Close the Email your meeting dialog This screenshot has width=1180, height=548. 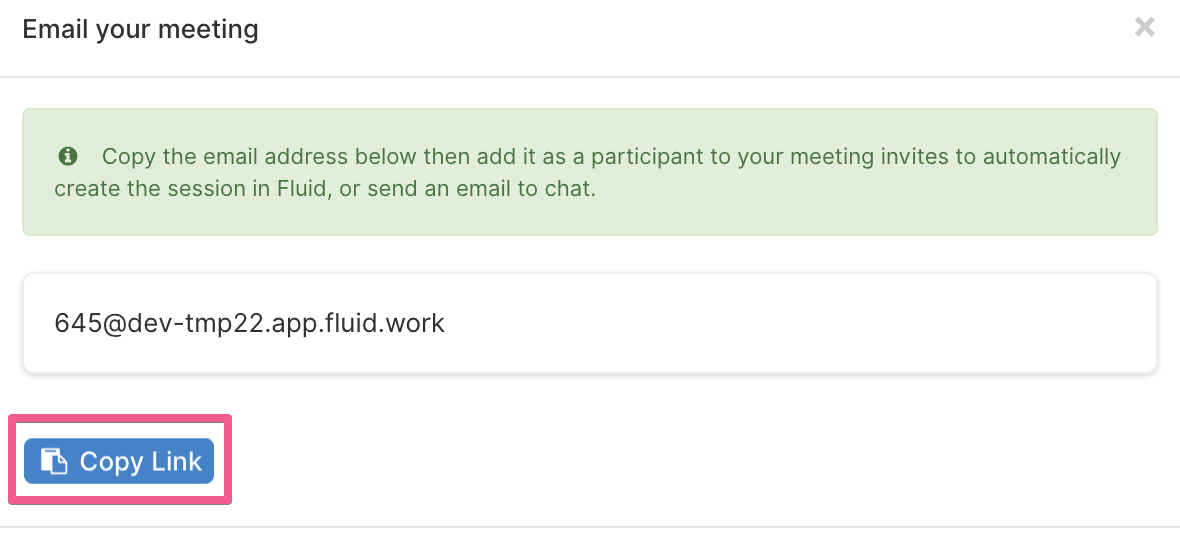(1145, 28)
